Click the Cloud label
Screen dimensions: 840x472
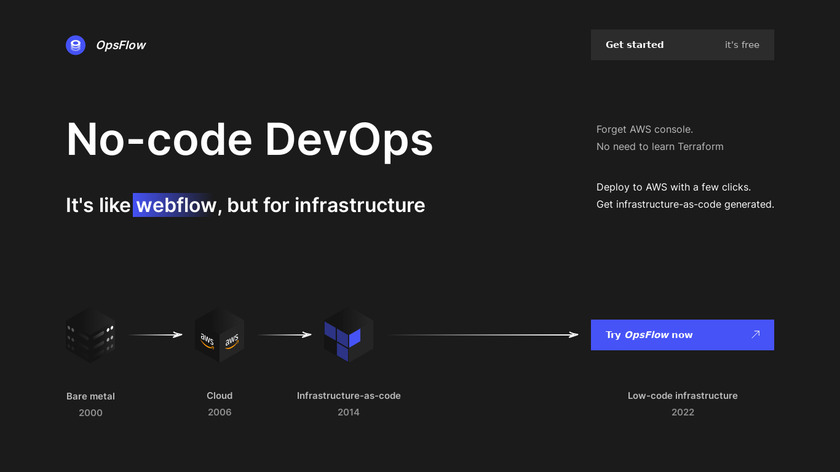[x=220, y=395]
